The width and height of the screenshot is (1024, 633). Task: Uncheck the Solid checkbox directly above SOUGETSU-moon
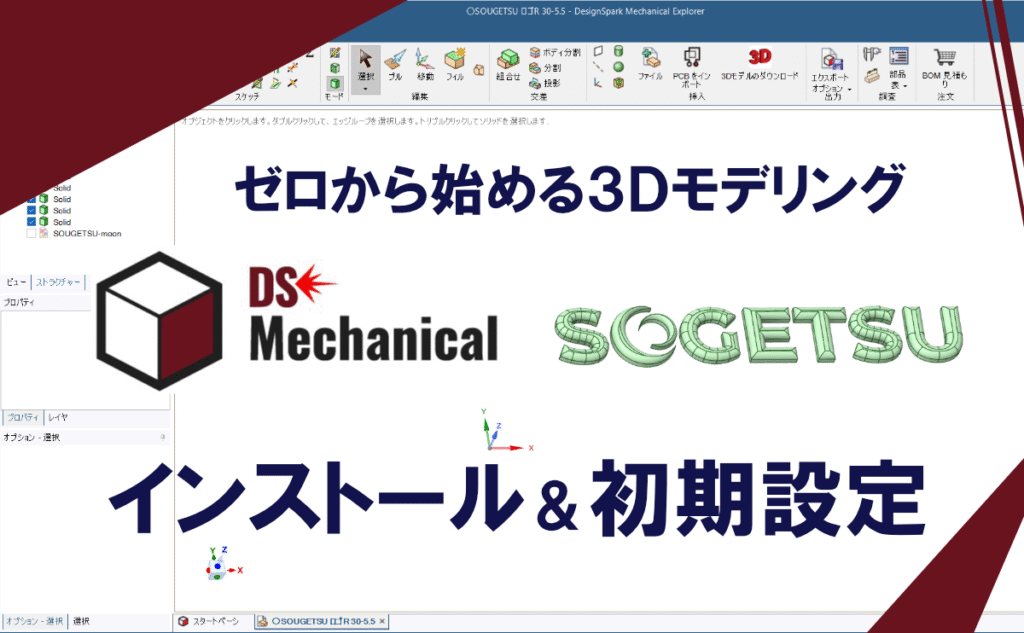pyautogui.click(x=31, y=221)
